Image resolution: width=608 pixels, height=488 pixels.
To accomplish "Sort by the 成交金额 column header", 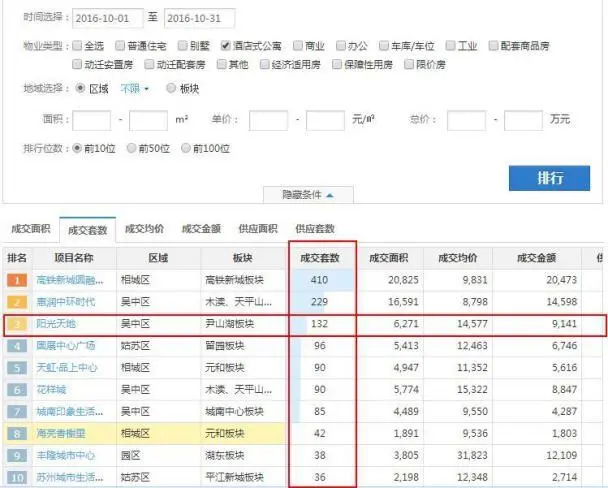I will (x=537, y=258).
